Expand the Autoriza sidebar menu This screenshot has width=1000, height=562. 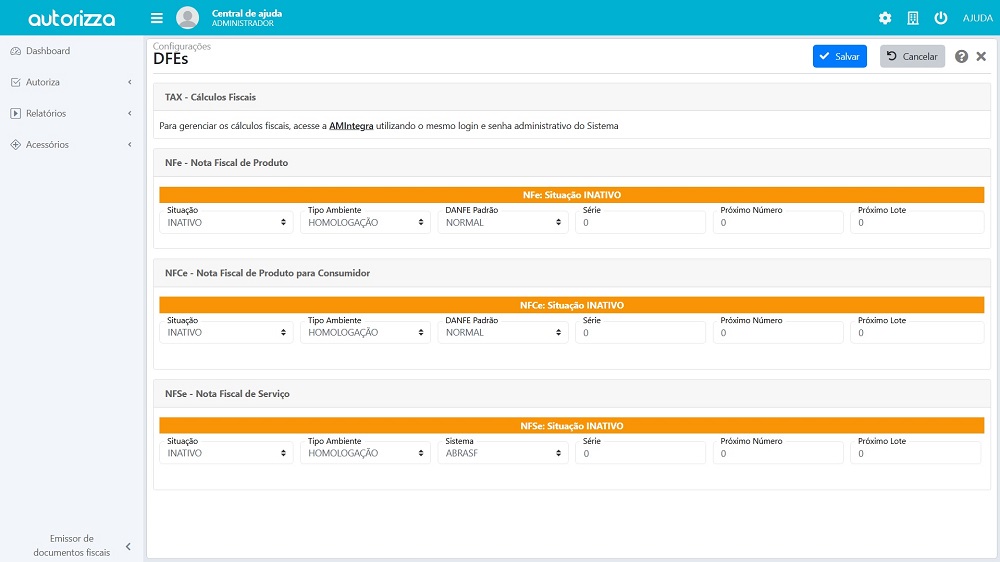click(x=70, y=82)
